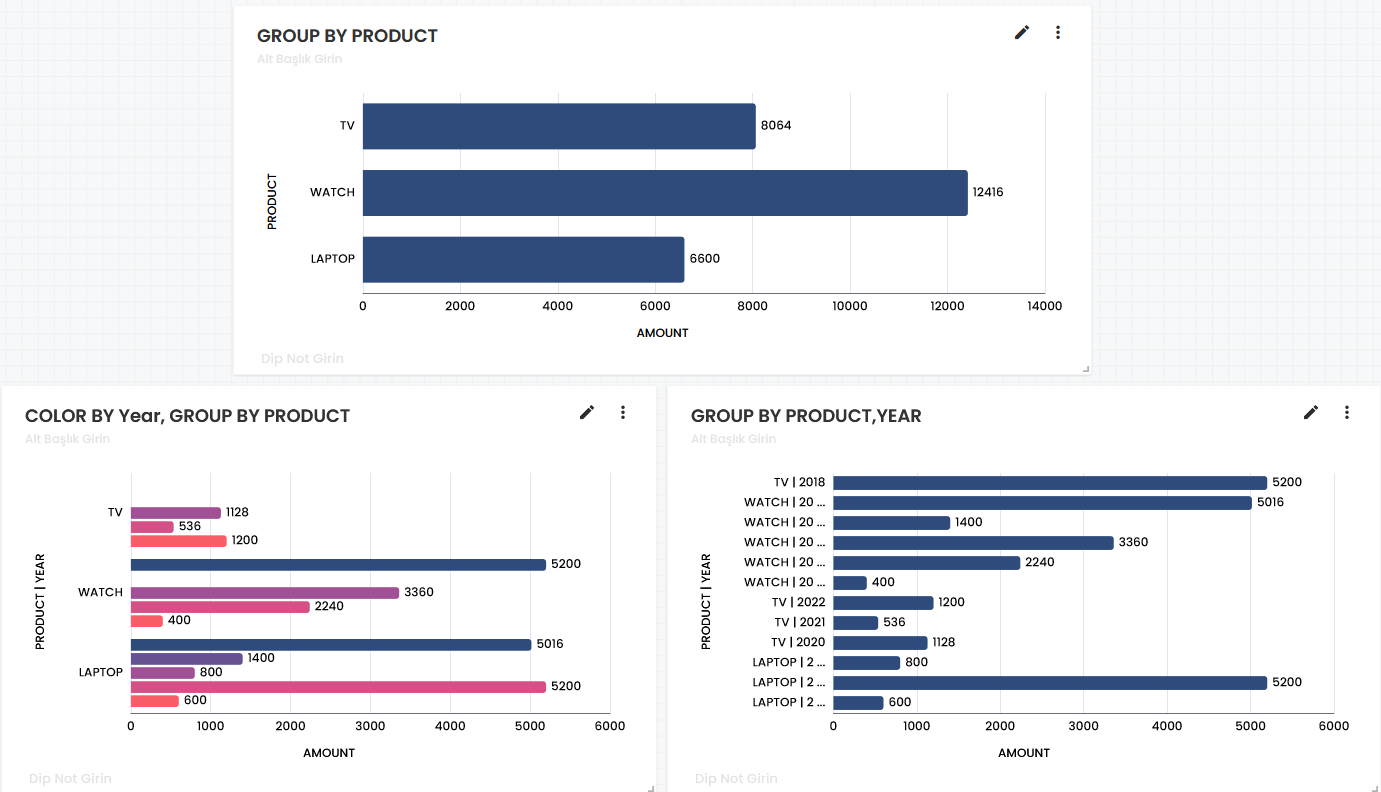
Task: Click pencil icon on GROUP BY PRODUCT,YEAR card
Action: (x=1311, y=412)
